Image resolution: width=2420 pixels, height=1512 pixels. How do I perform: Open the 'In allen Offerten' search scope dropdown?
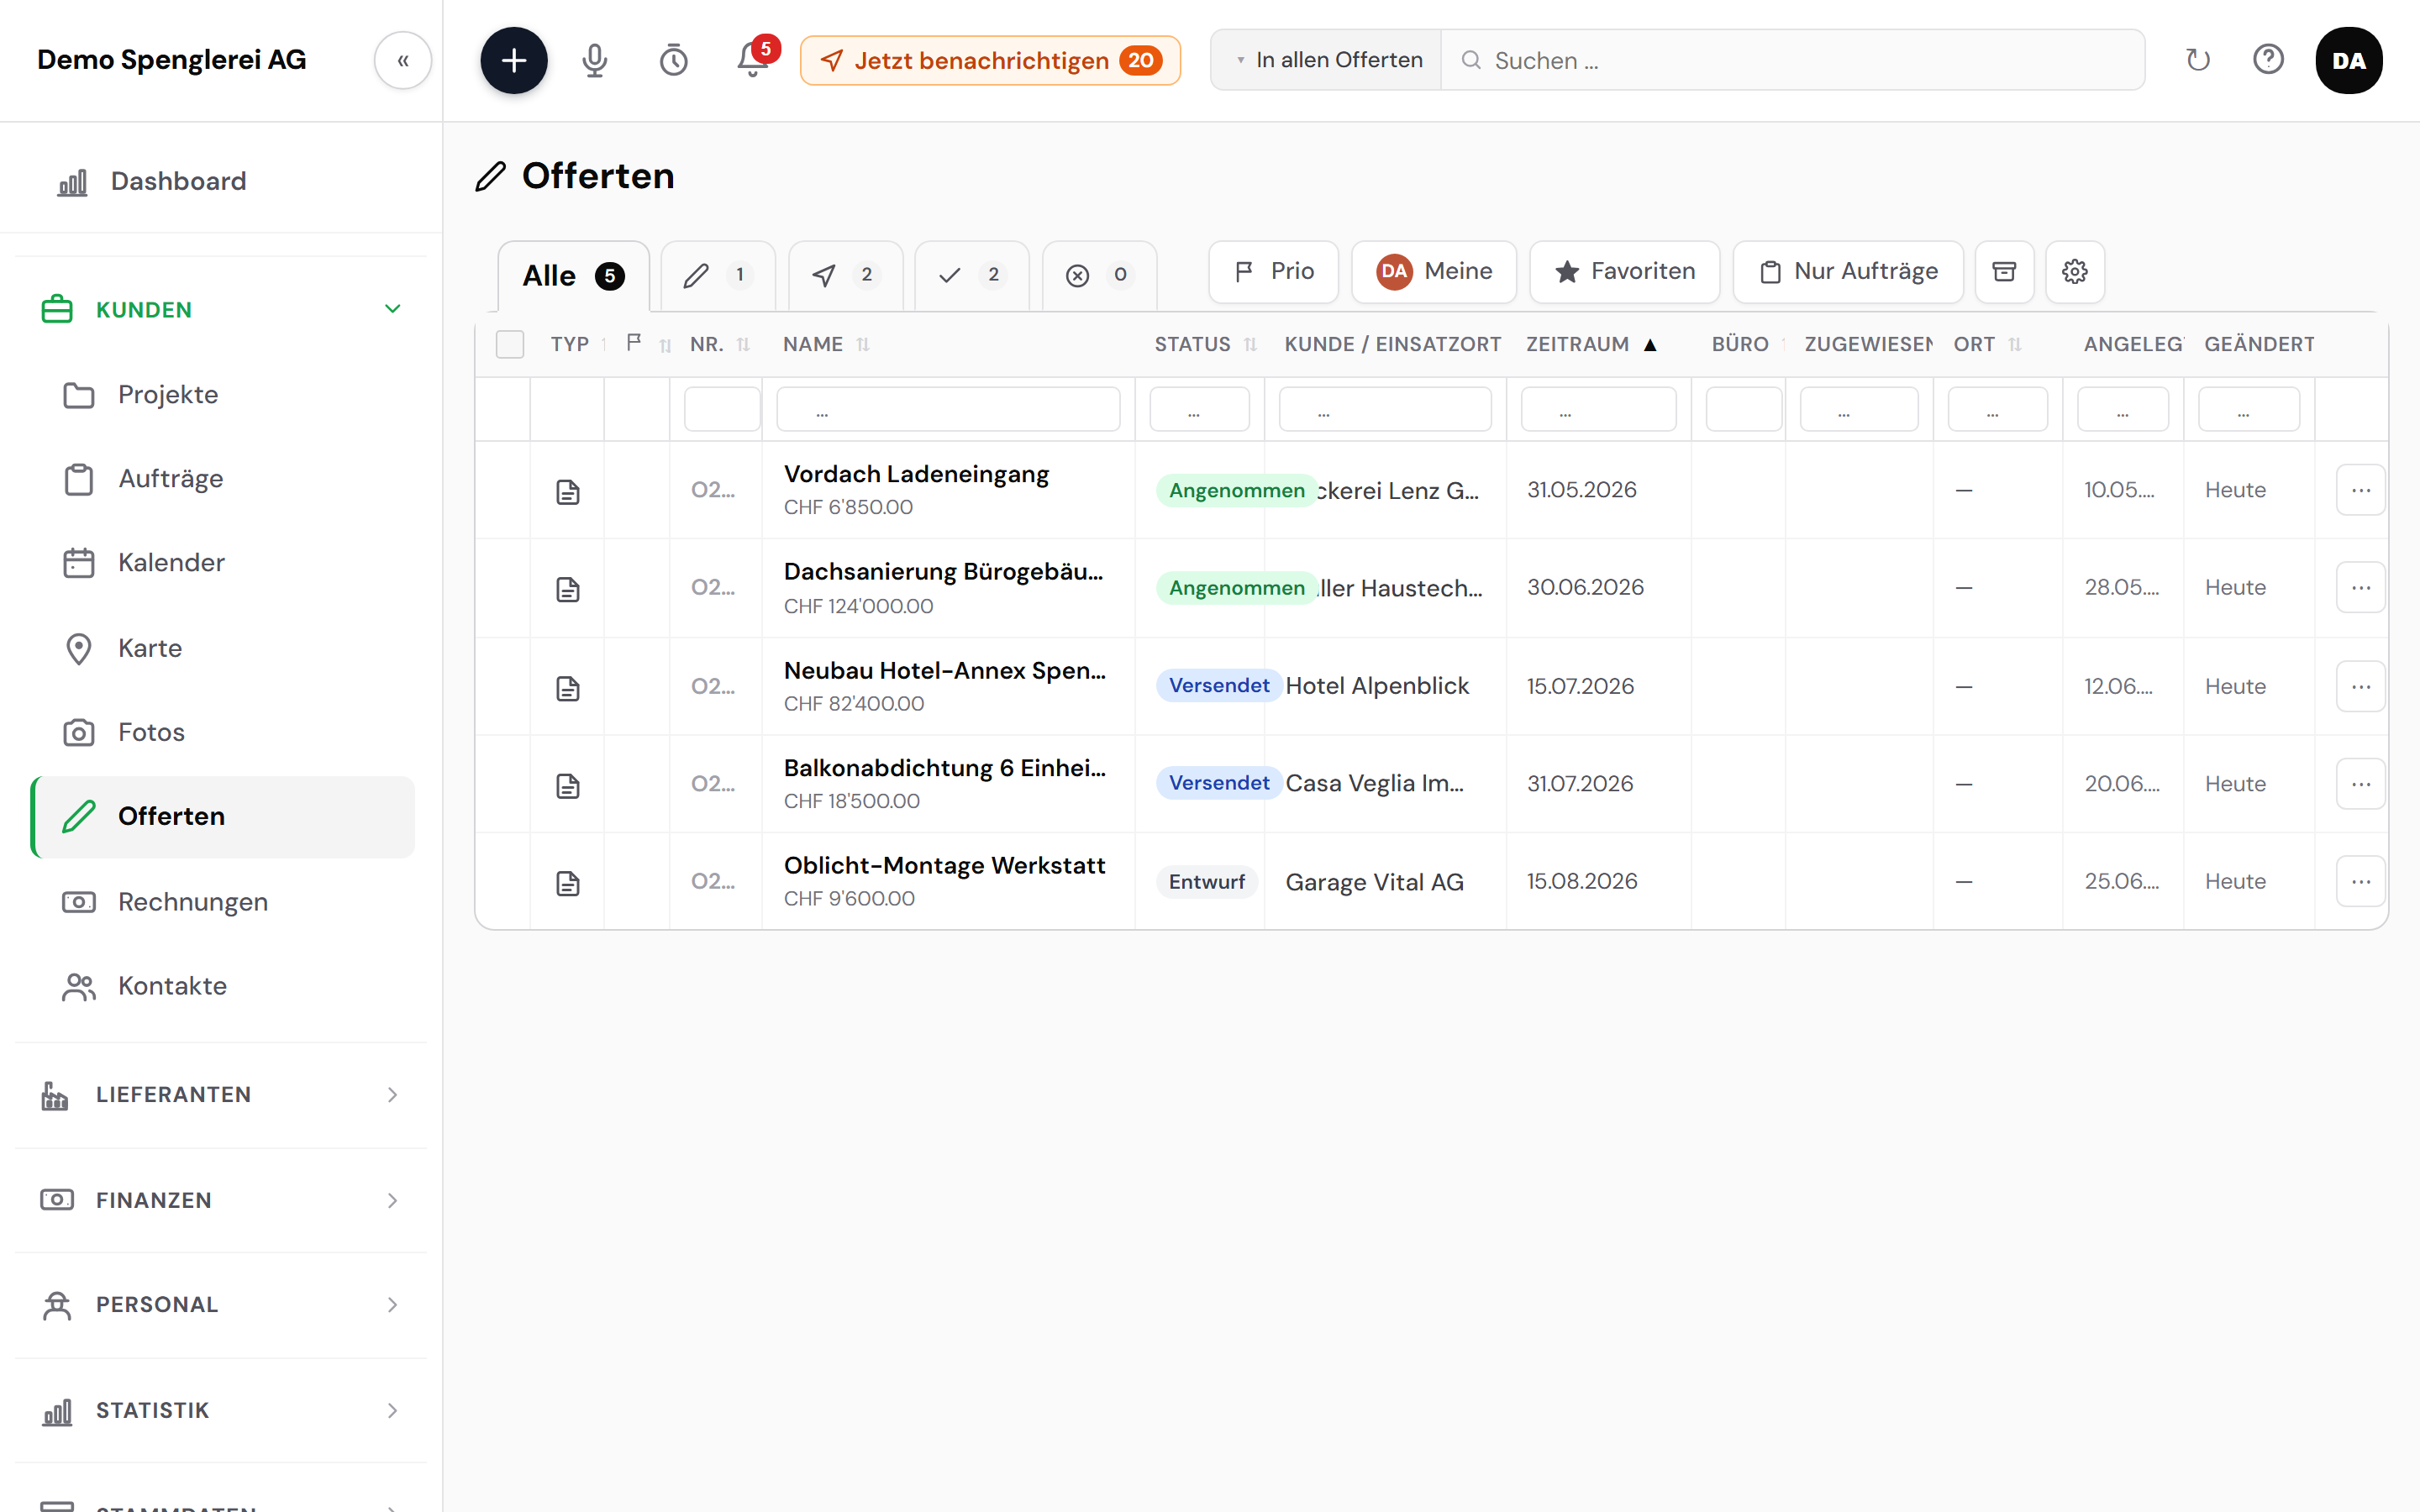tap(1327, 60)
